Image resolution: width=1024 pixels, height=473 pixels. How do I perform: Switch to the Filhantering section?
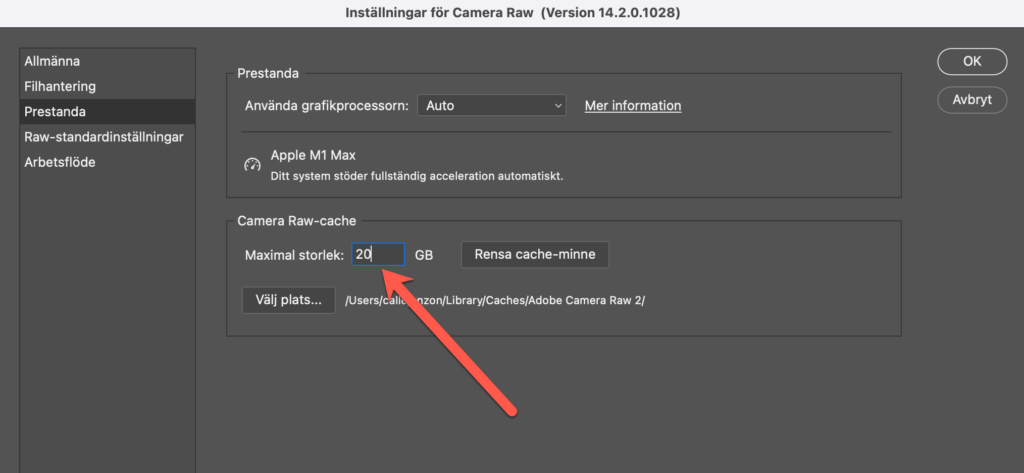(x=60, y=87)
